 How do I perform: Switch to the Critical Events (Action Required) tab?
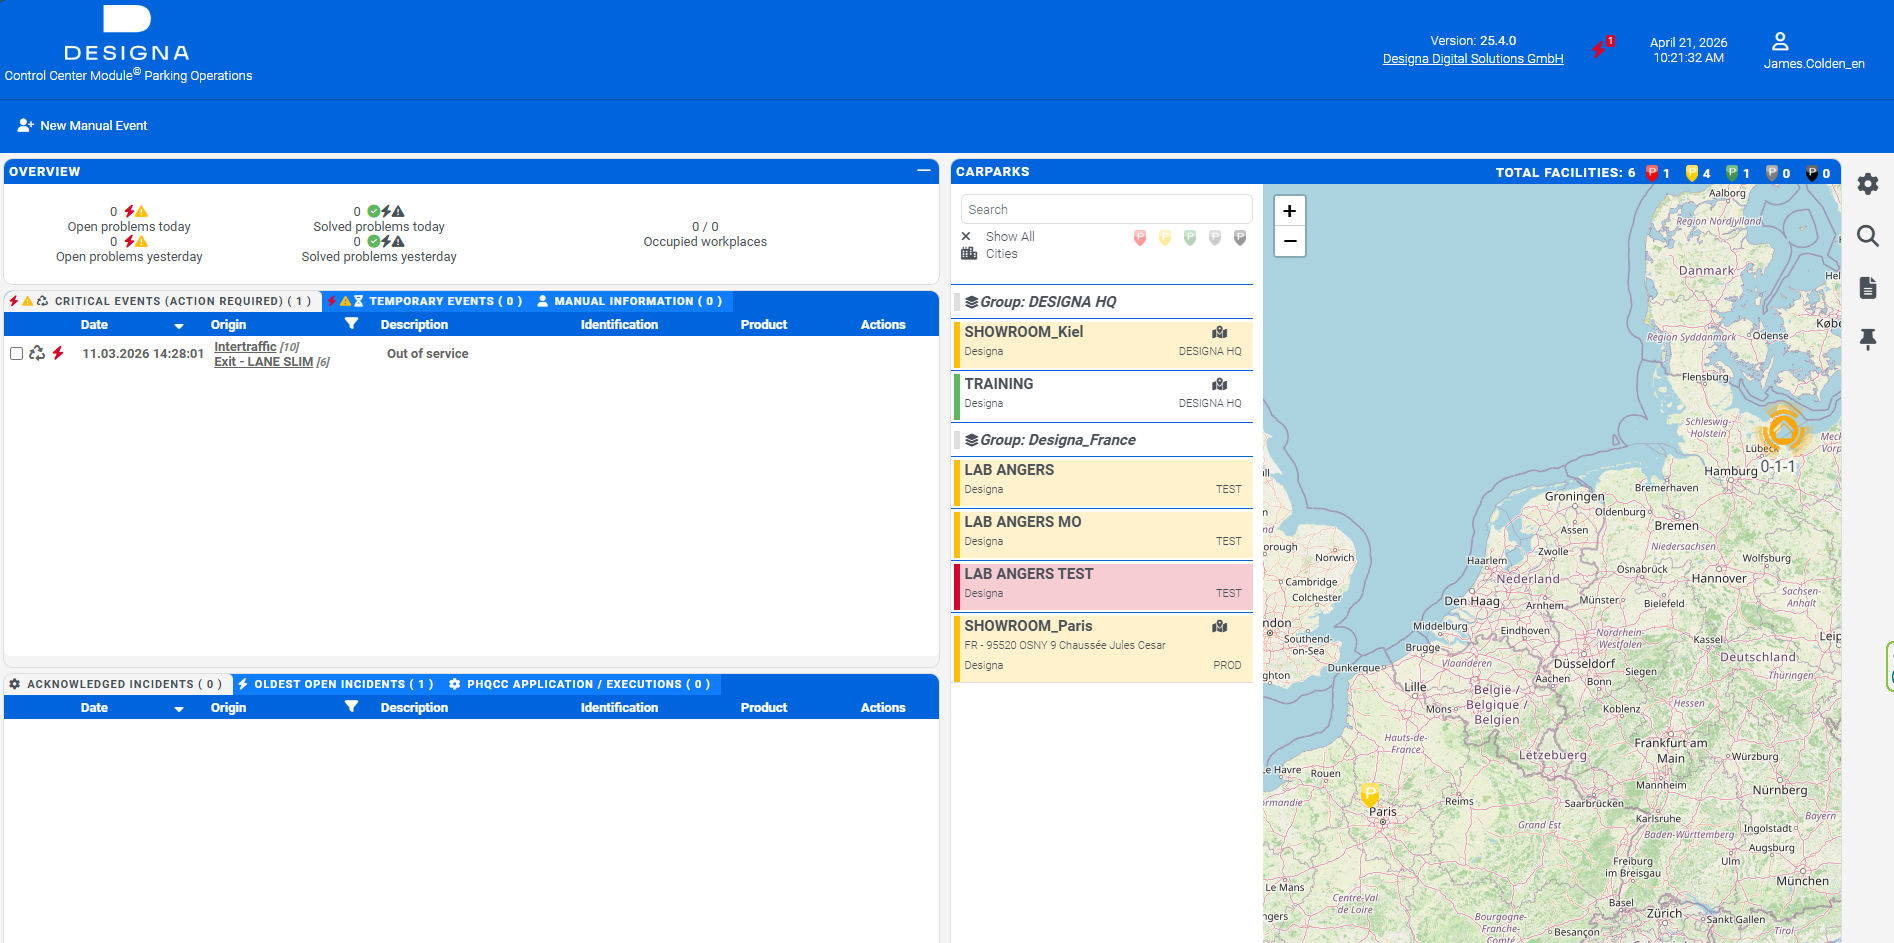(162, 301)
